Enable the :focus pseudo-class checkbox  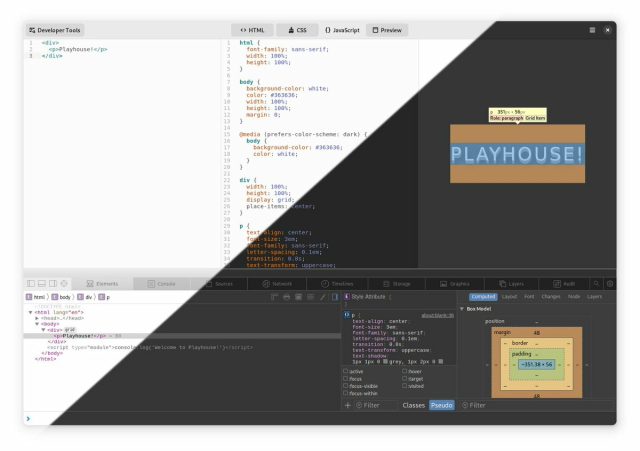pos(346,378)
